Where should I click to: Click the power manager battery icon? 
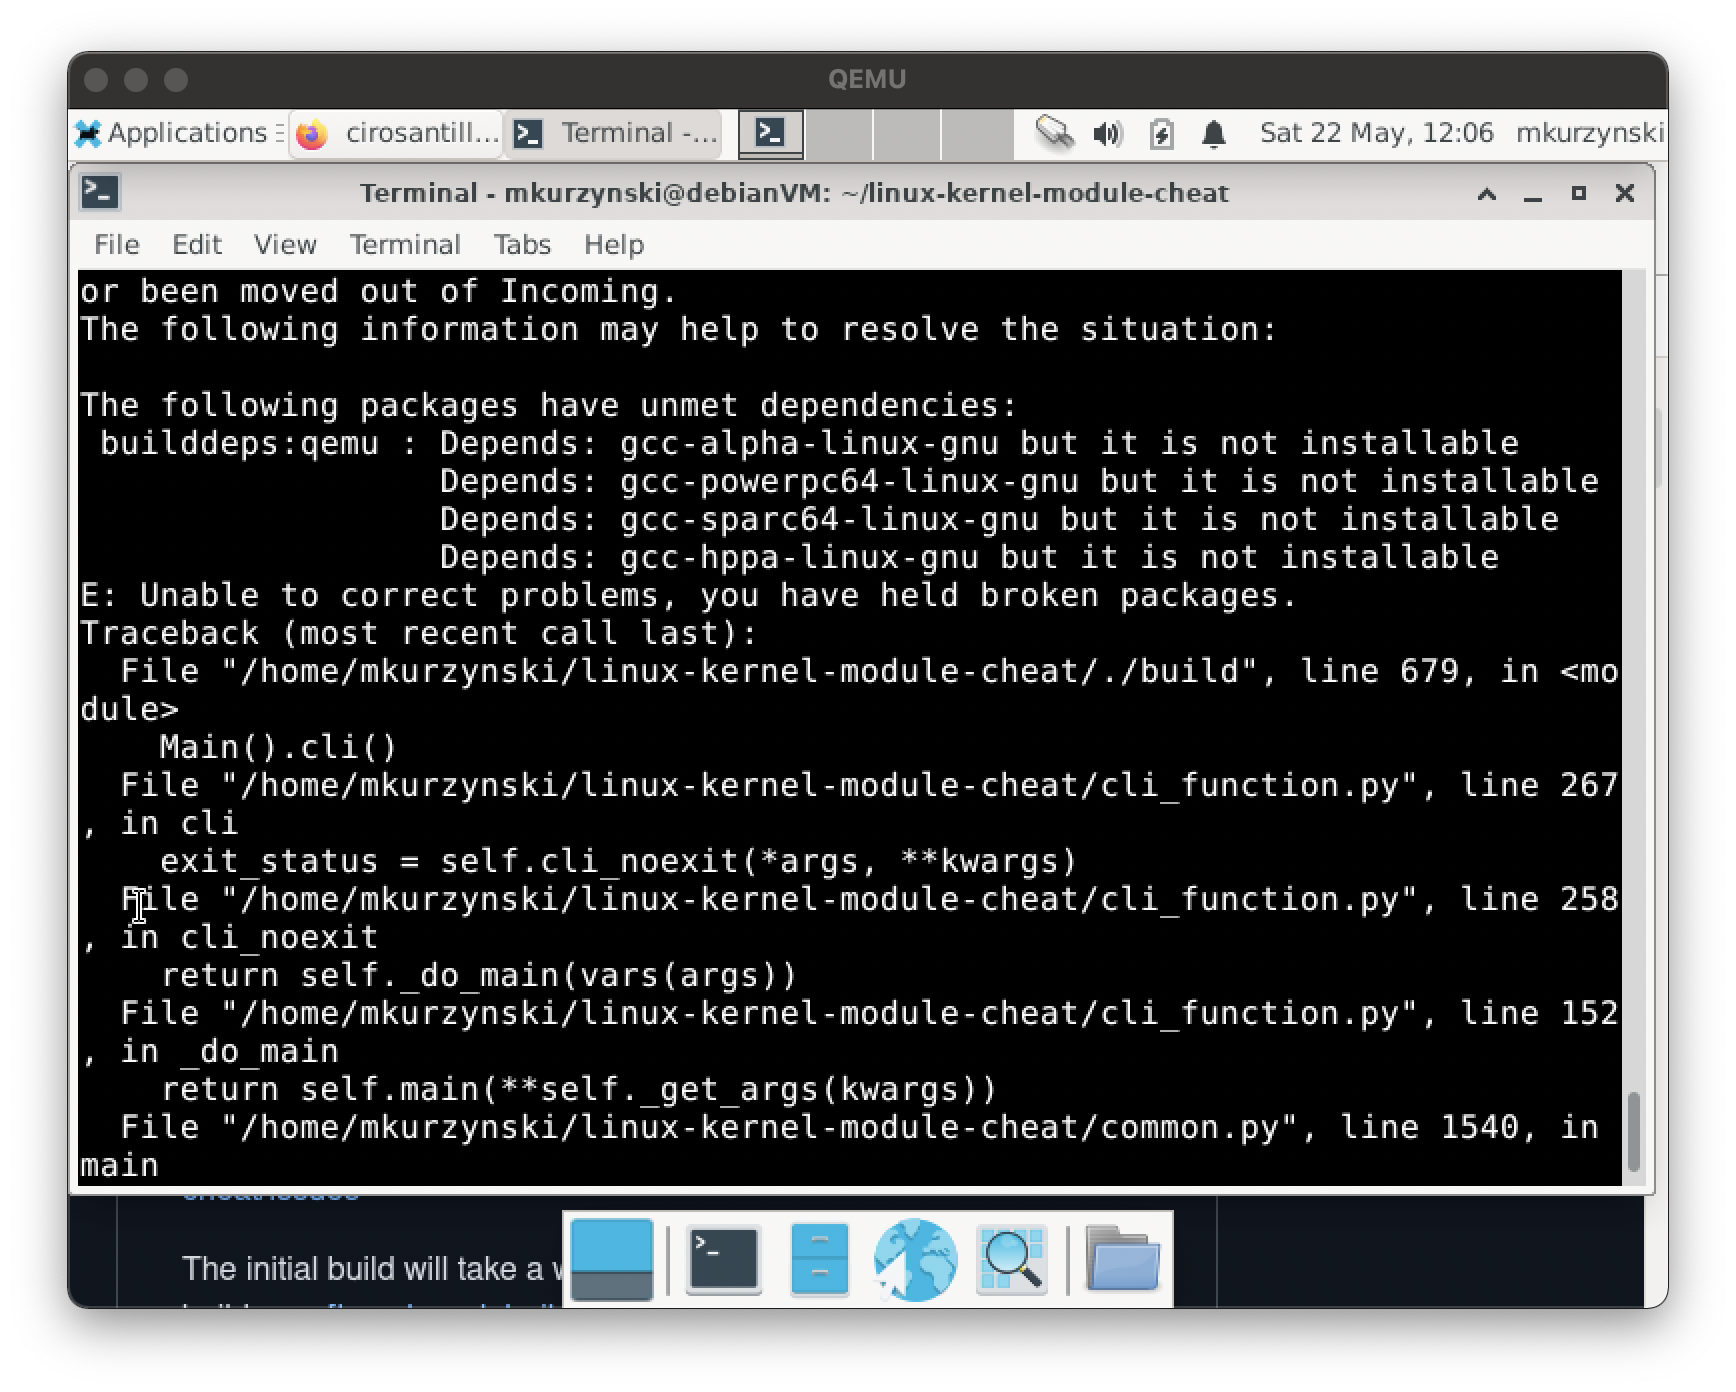(1161, 133)
